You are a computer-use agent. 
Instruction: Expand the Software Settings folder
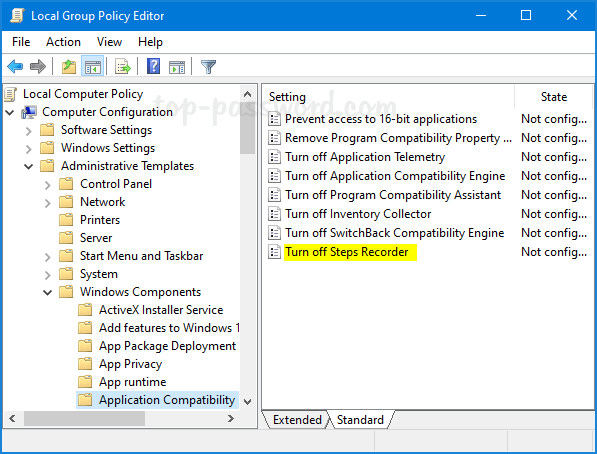click(29, 131)
